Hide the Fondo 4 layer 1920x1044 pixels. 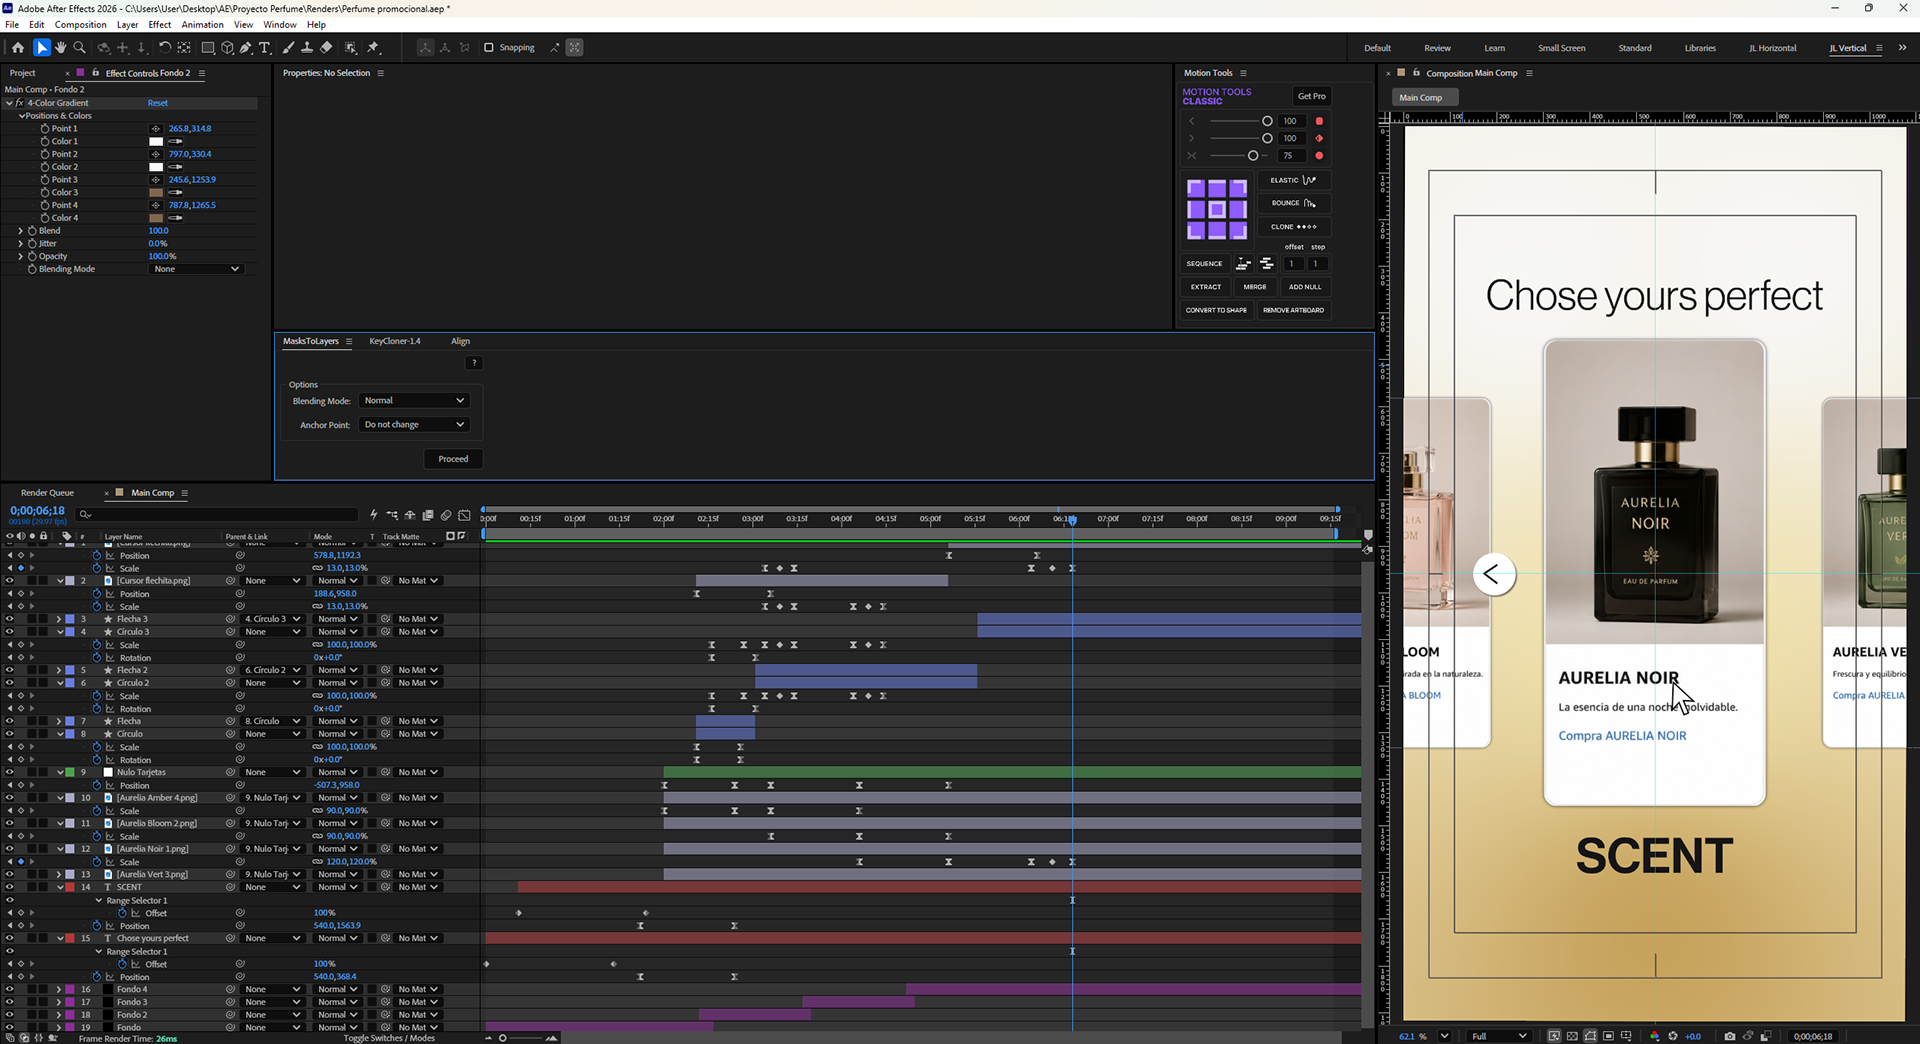click(x=9, y=989)
